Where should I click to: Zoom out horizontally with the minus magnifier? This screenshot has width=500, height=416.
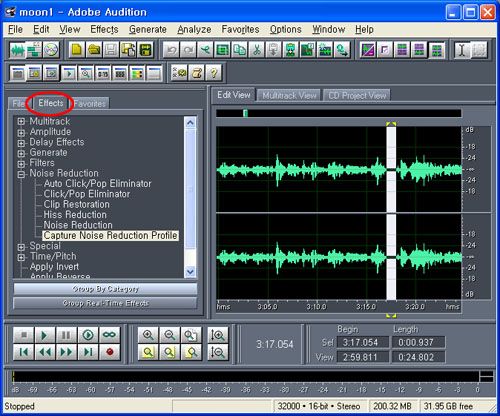coord(170,335)
